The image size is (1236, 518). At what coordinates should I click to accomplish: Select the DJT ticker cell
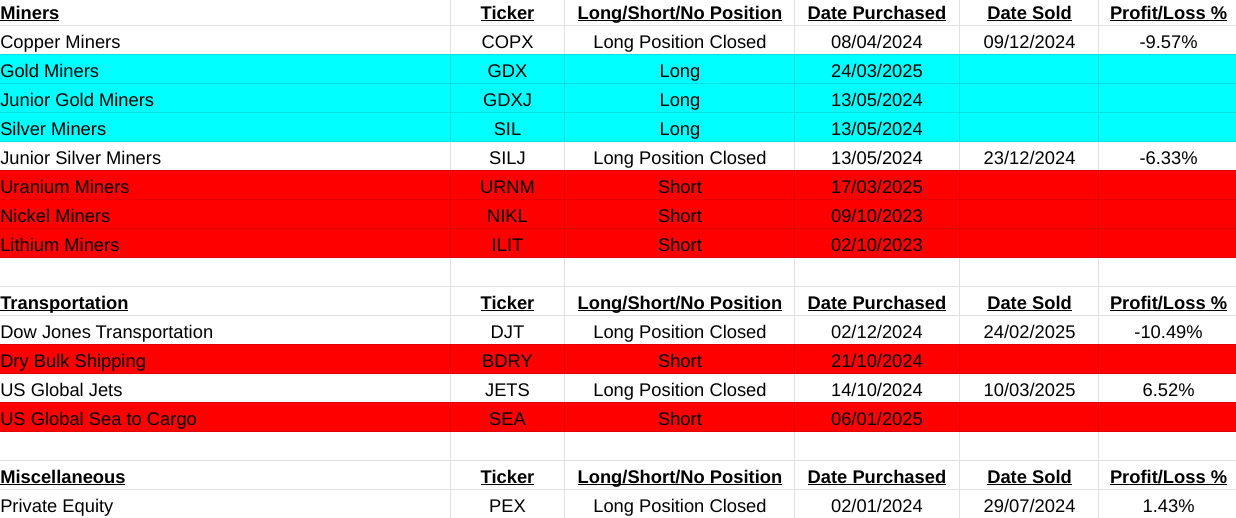pos(507,332)
